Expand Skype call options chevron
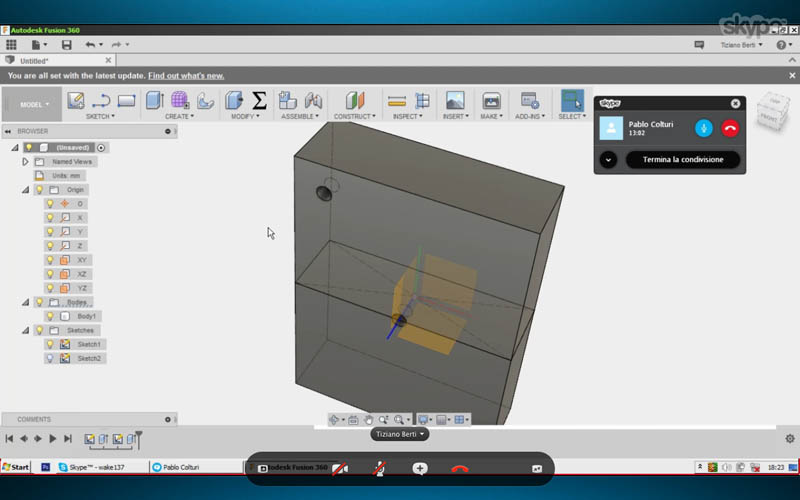Viewport: 800px width, 500px height. click(x=608, y=160)
